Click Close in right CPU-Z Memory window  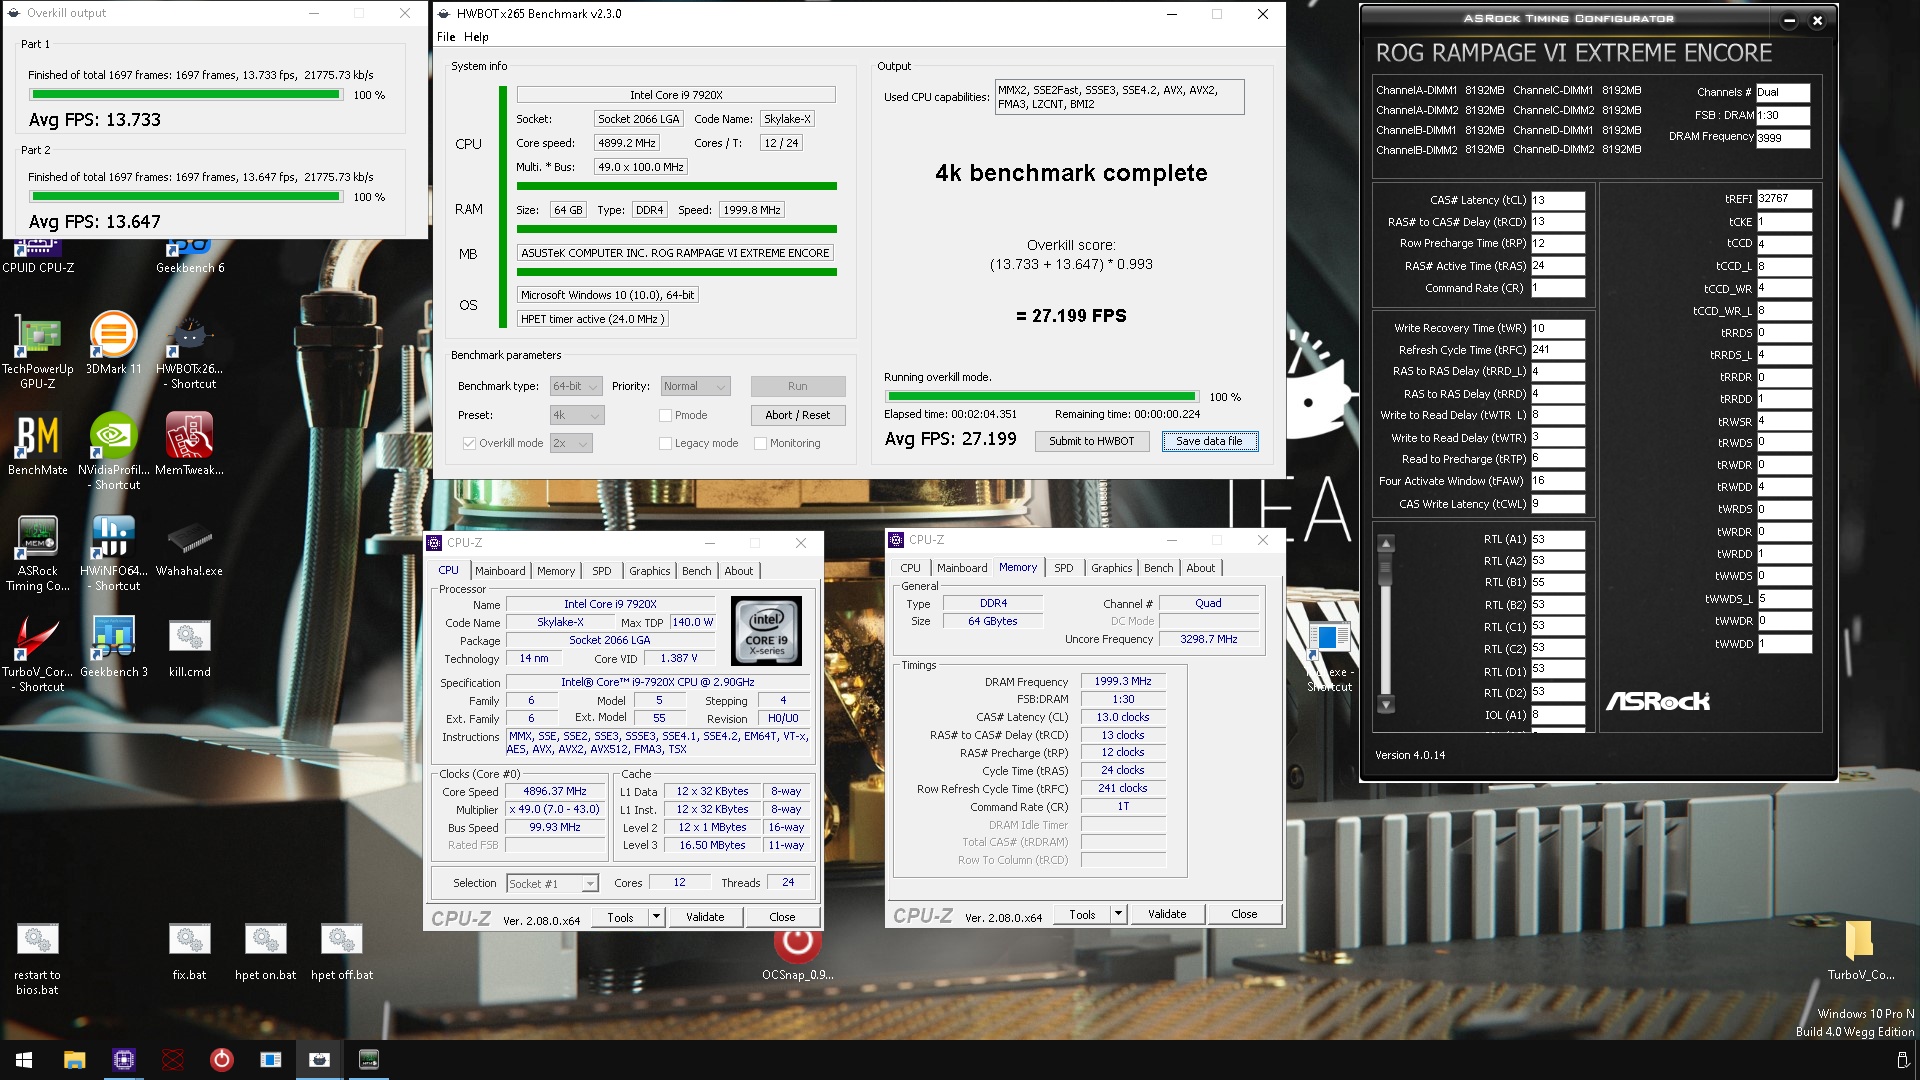point(1245,914)
